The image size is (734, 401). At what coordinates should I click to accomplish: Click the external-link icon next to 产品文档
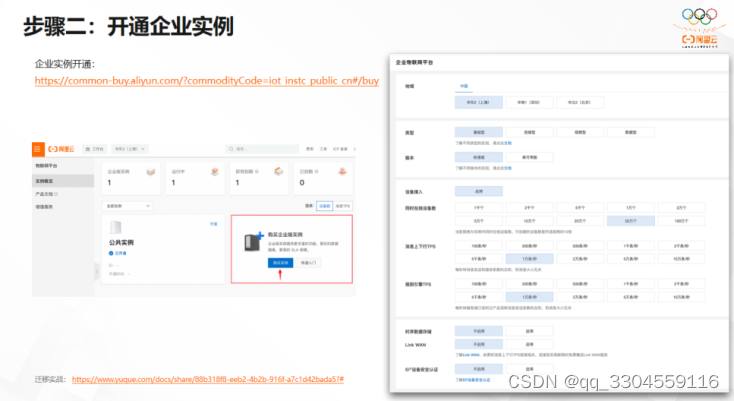[56, 194]
